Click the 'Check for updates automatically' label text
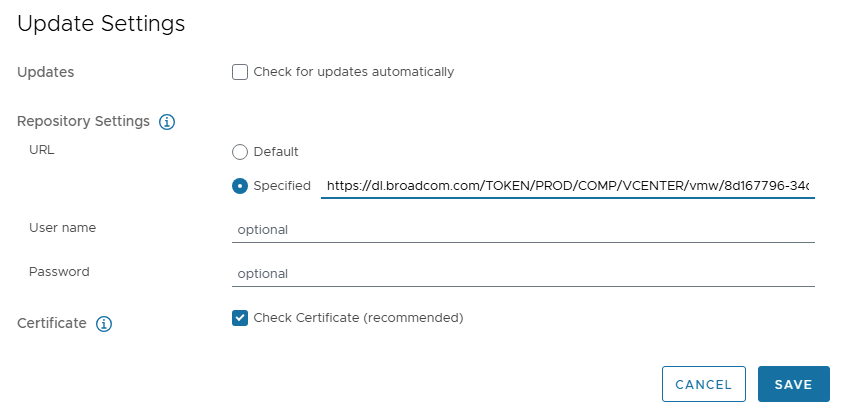 pyautogui.click(x=353, y=72)
